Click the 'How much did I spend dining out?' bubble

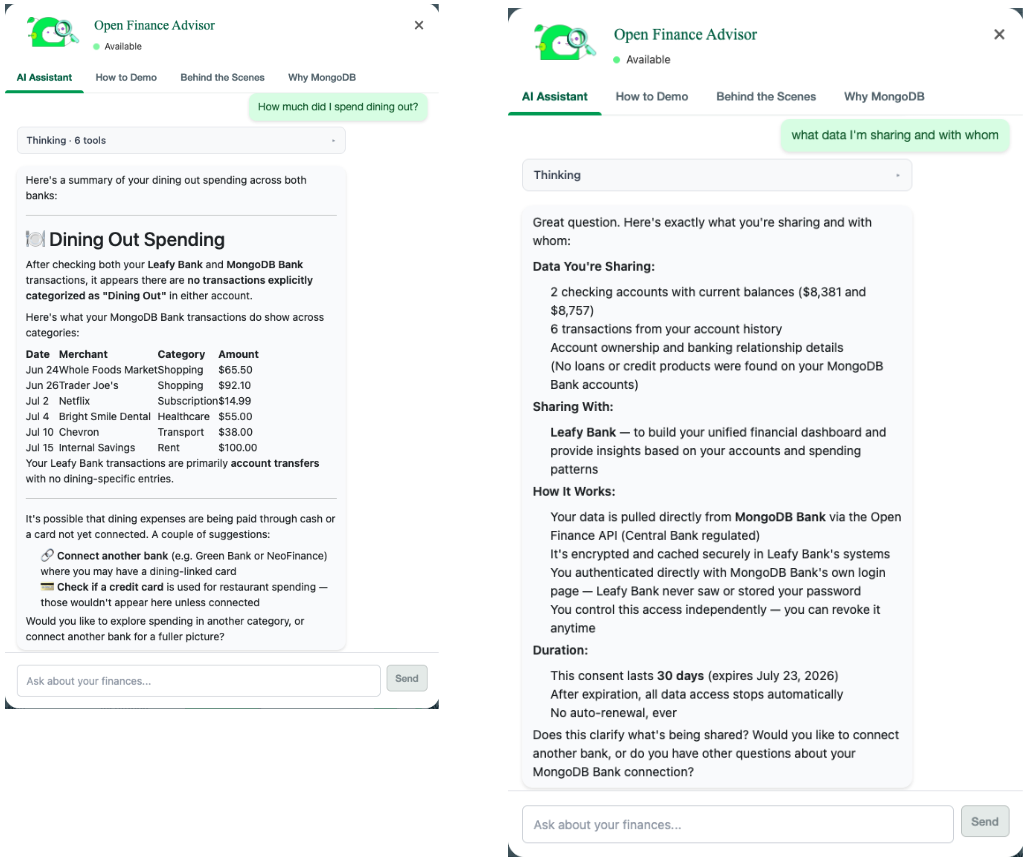(338, 107)
